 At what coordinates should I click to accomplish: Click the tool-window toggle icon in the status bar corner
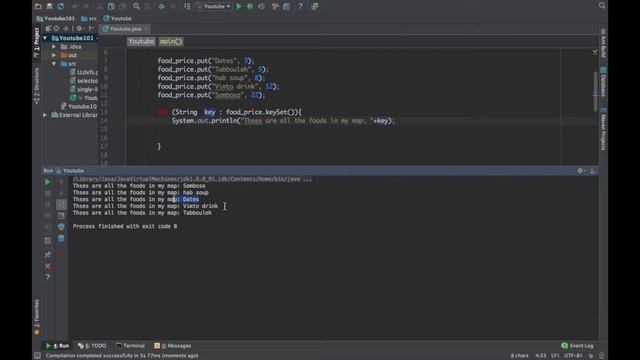coord(37,356)
